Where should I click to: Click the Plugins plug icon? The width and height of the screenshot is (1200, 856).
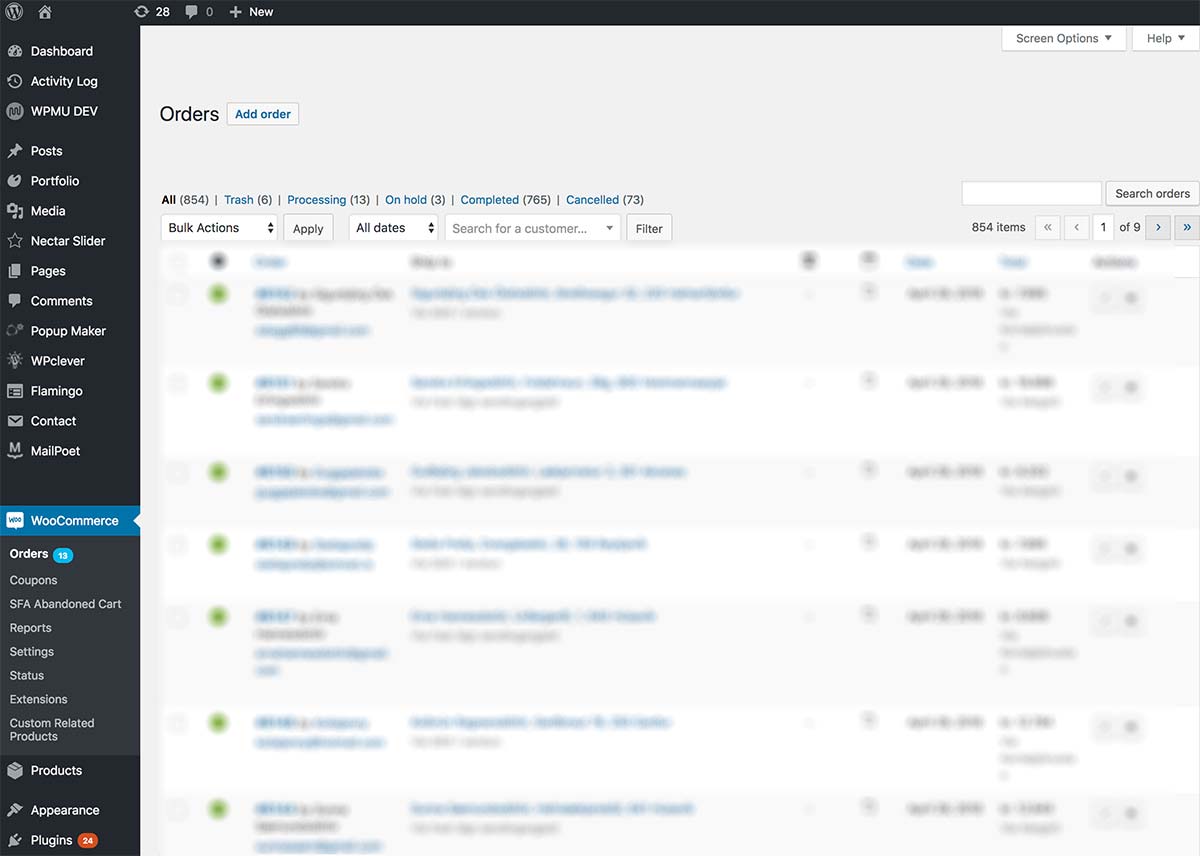[x=14, y=841]
